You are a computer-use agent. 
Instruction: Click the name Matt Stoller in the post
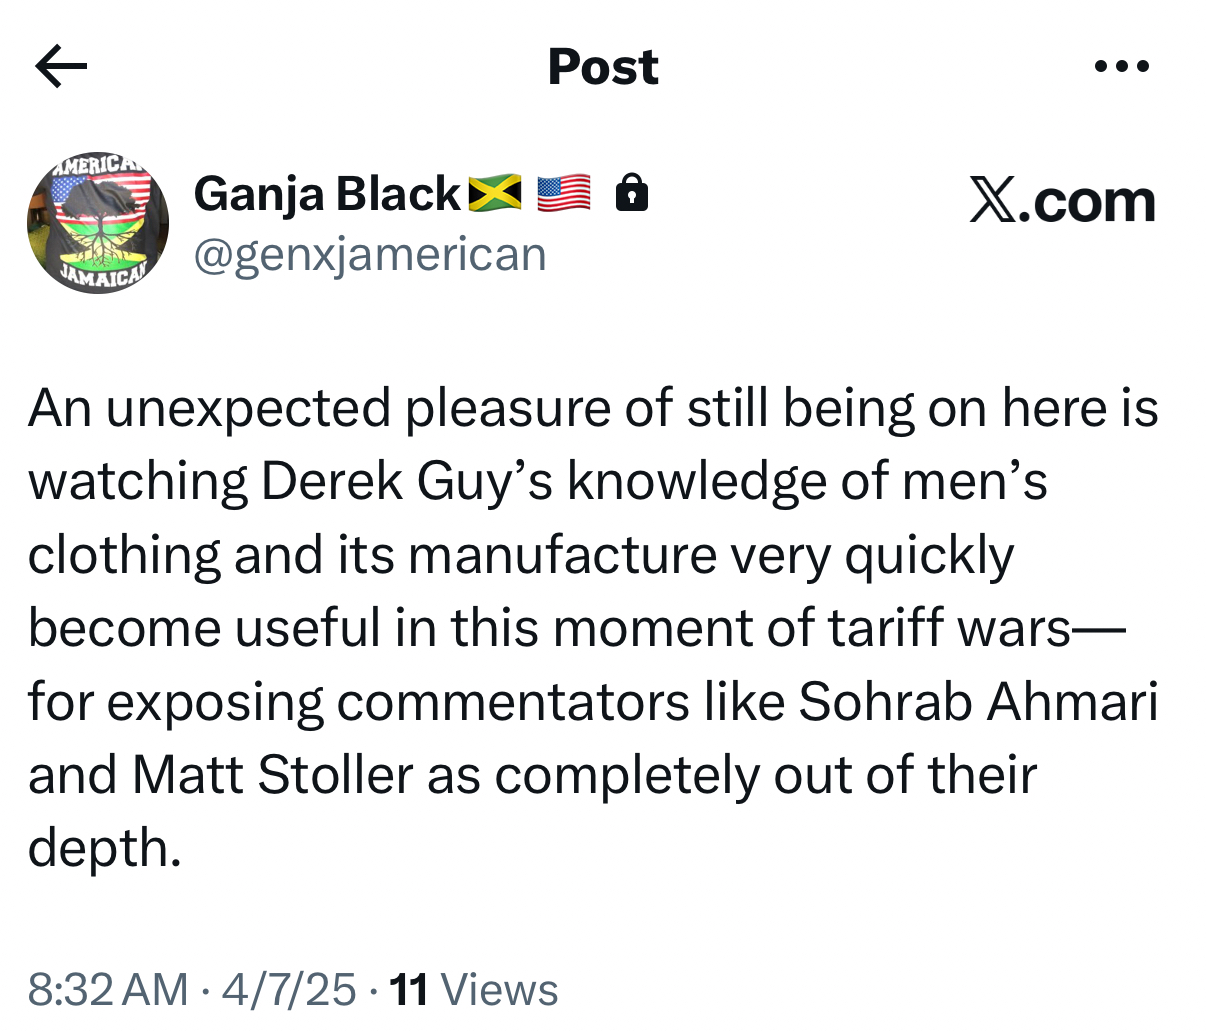click(273, 775)
